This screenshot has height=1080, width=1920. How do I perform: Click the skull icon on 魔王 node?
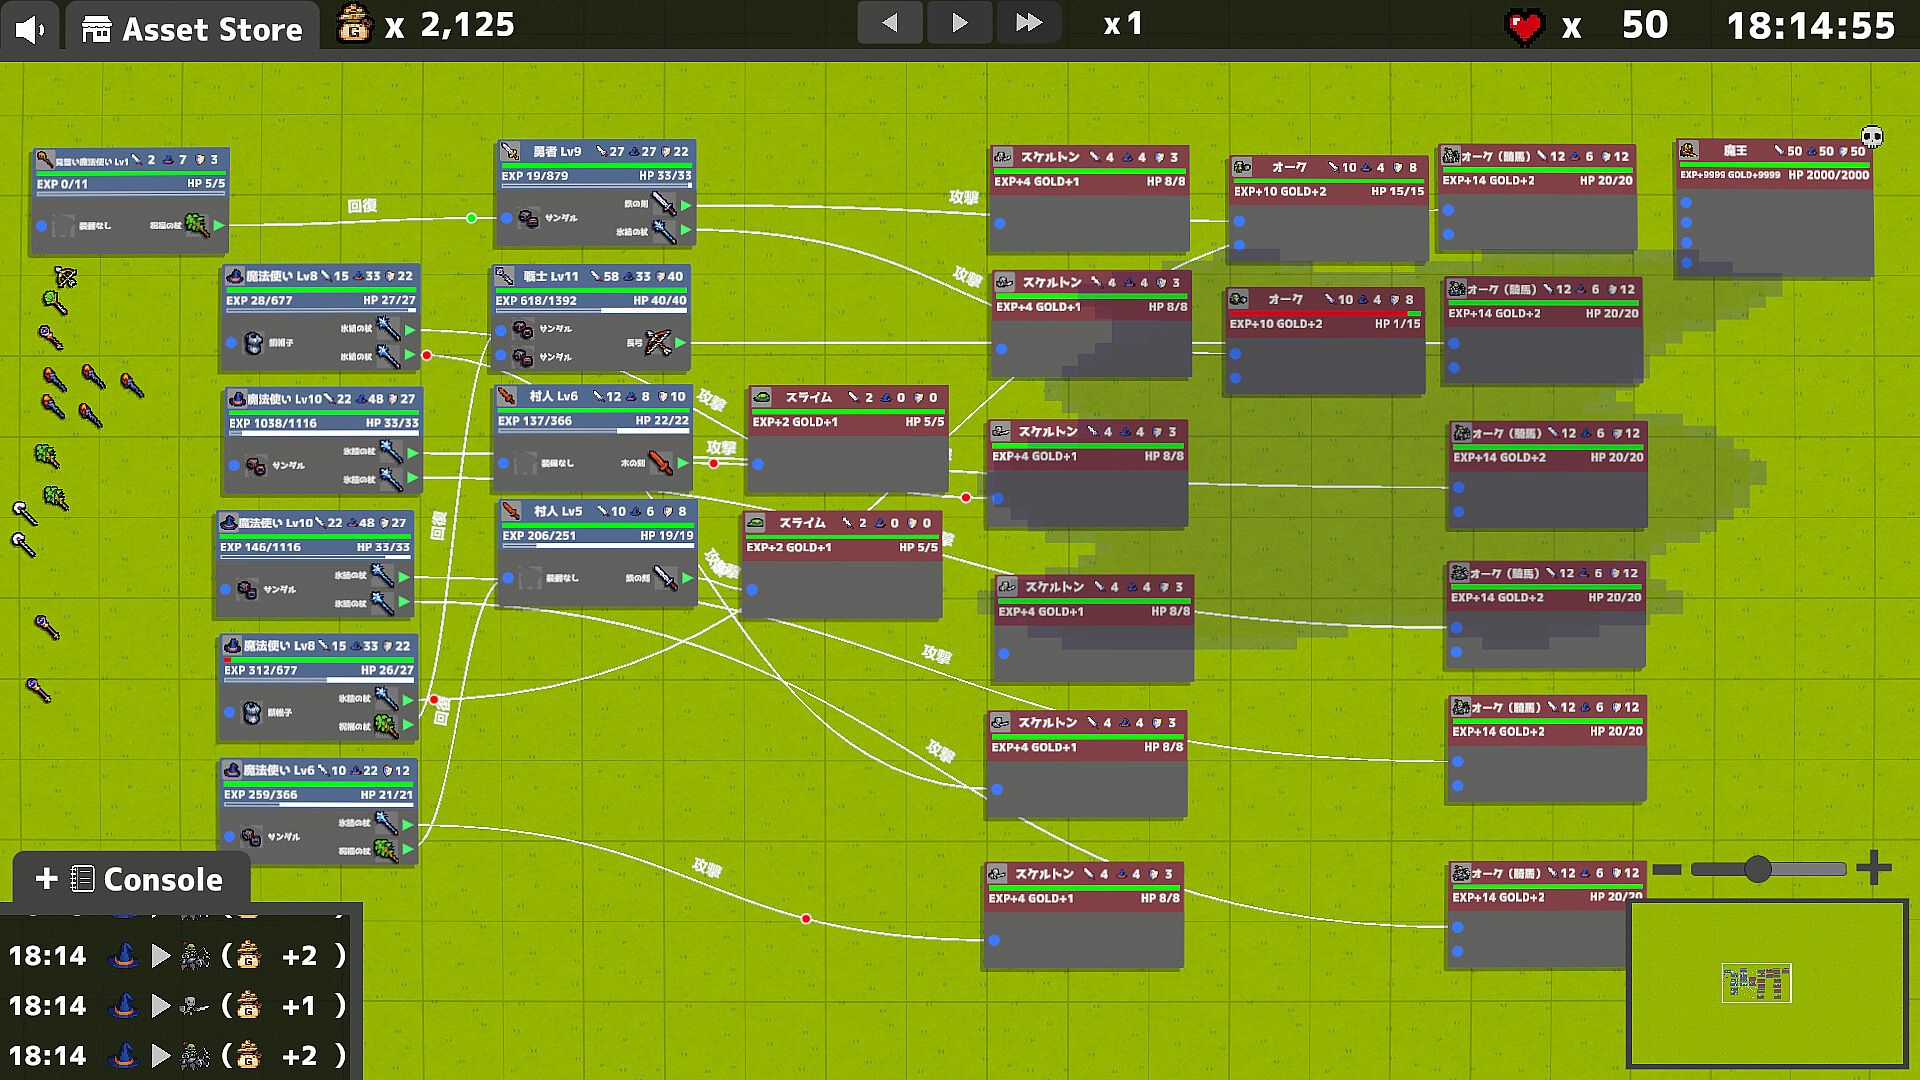click(1872, 137)
